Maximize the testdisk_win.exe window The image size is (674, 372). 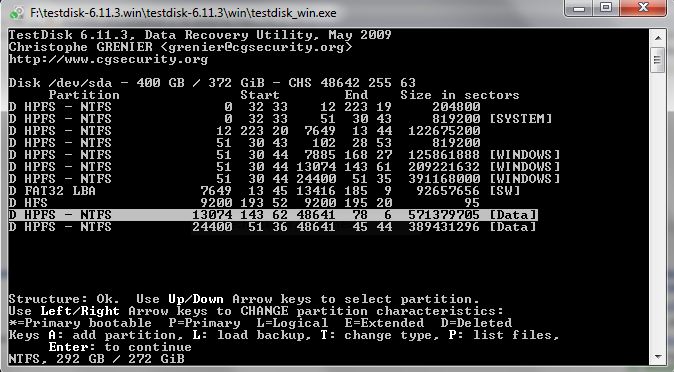[x=606, y=7]
